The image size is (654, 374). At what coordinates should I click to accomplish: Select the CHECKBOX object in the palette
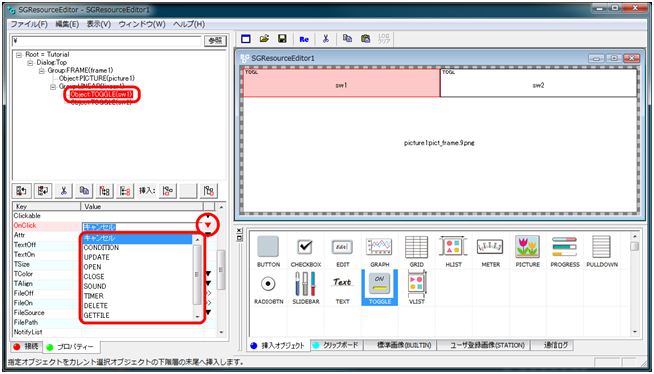point(306,251)
